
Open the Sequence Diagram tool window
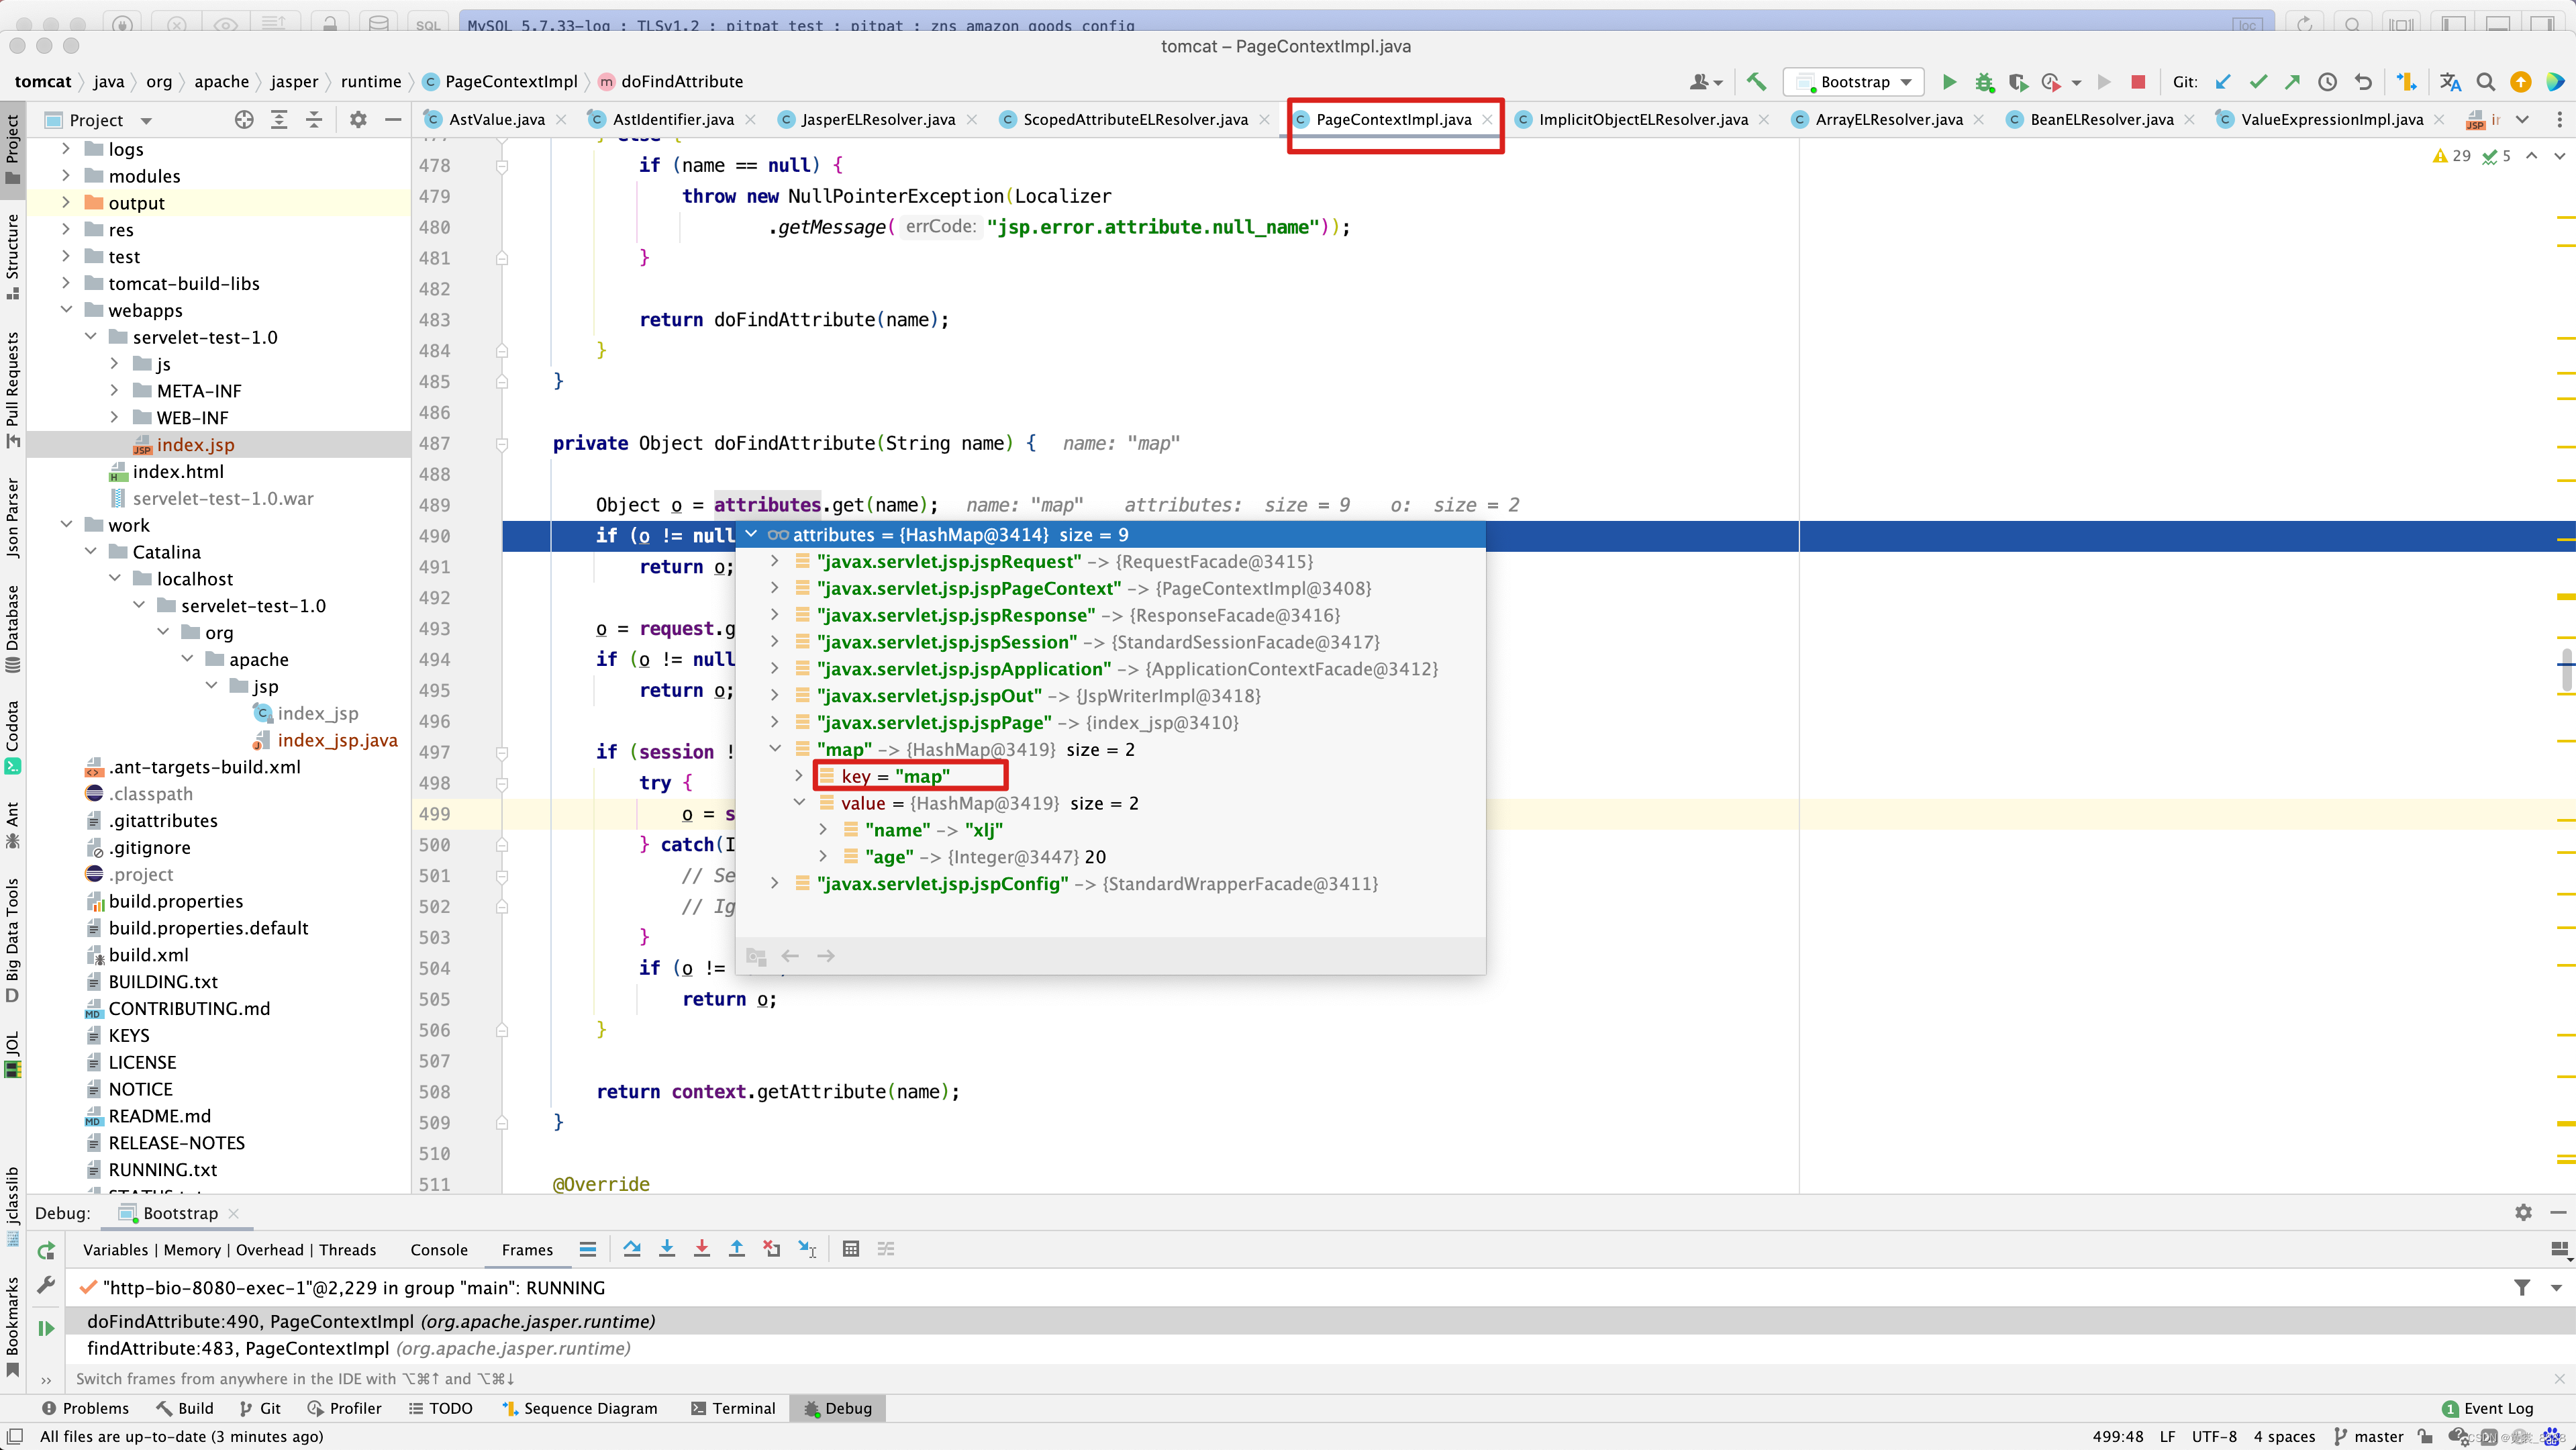coord(579,1408)
